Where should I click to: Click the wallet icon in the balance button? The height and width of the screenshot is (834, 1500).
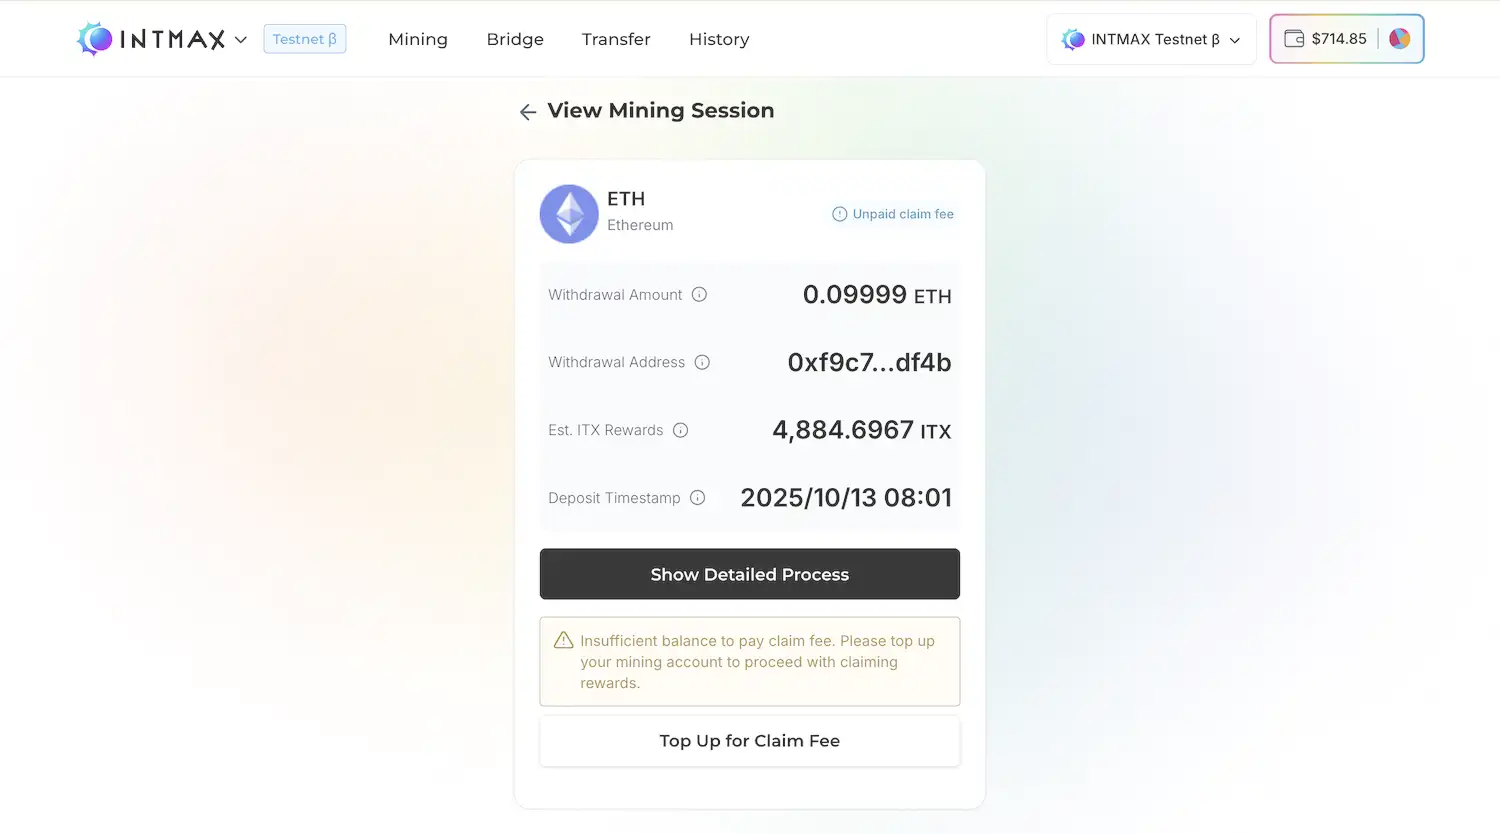click(x=1296, y=38)
